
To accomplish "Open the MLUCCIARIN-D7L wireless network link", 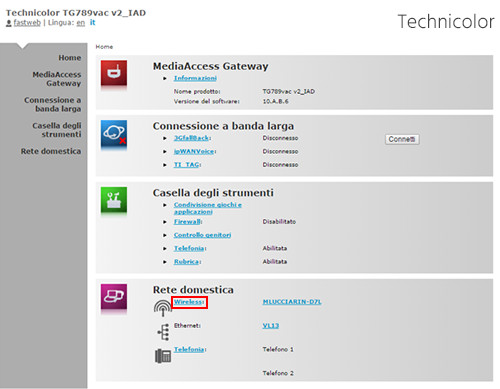I will pos(292,302).
